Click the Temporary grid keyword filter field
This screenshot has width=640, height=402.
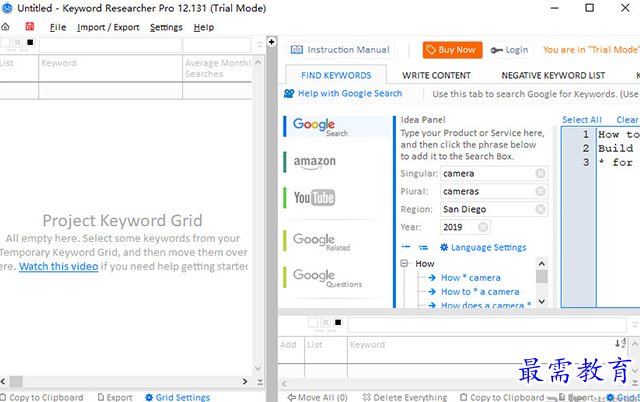487,325
